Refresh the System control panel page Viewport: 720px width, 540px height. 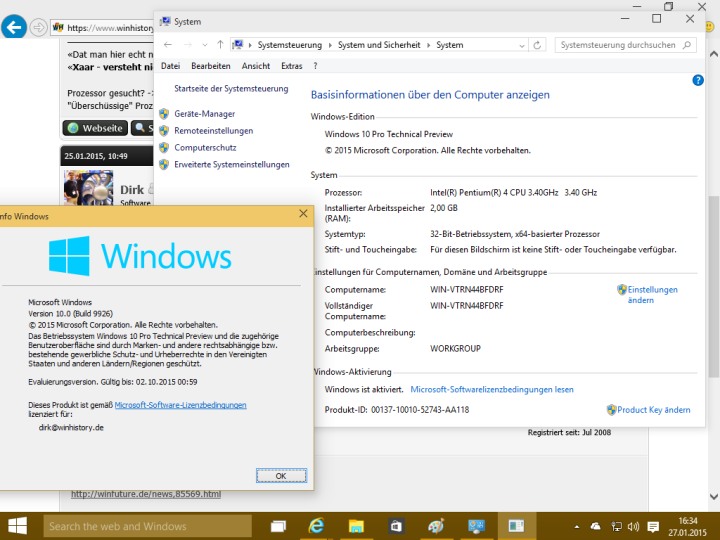tap(537, 45)
